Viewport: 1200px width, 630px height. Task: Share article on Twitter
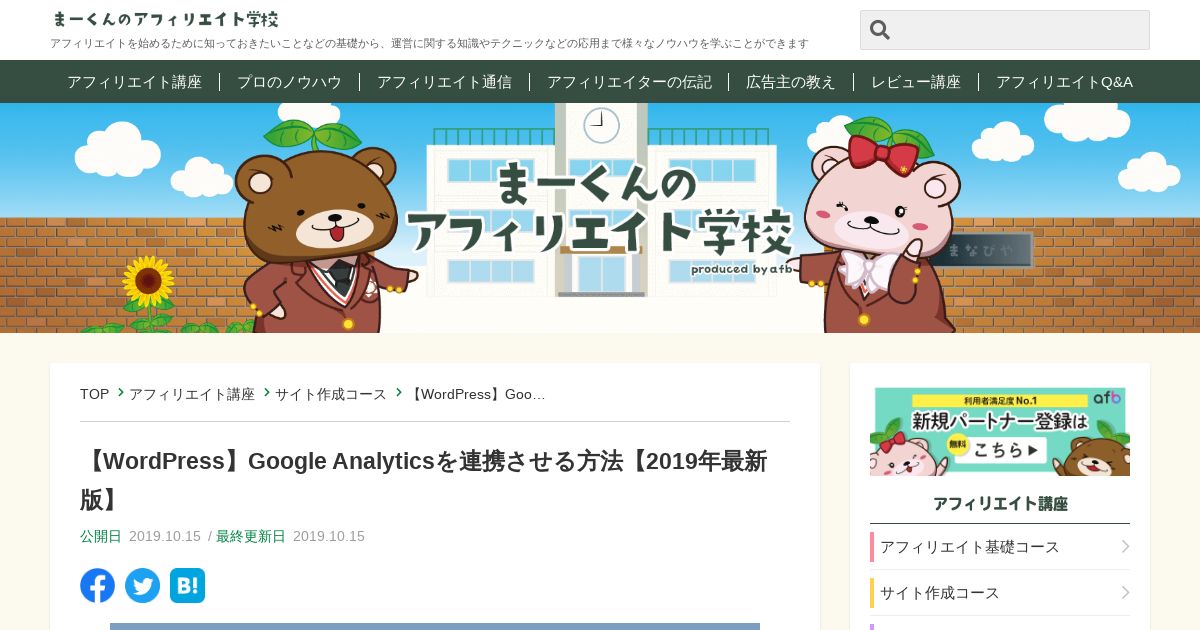(x=142, y=585)
